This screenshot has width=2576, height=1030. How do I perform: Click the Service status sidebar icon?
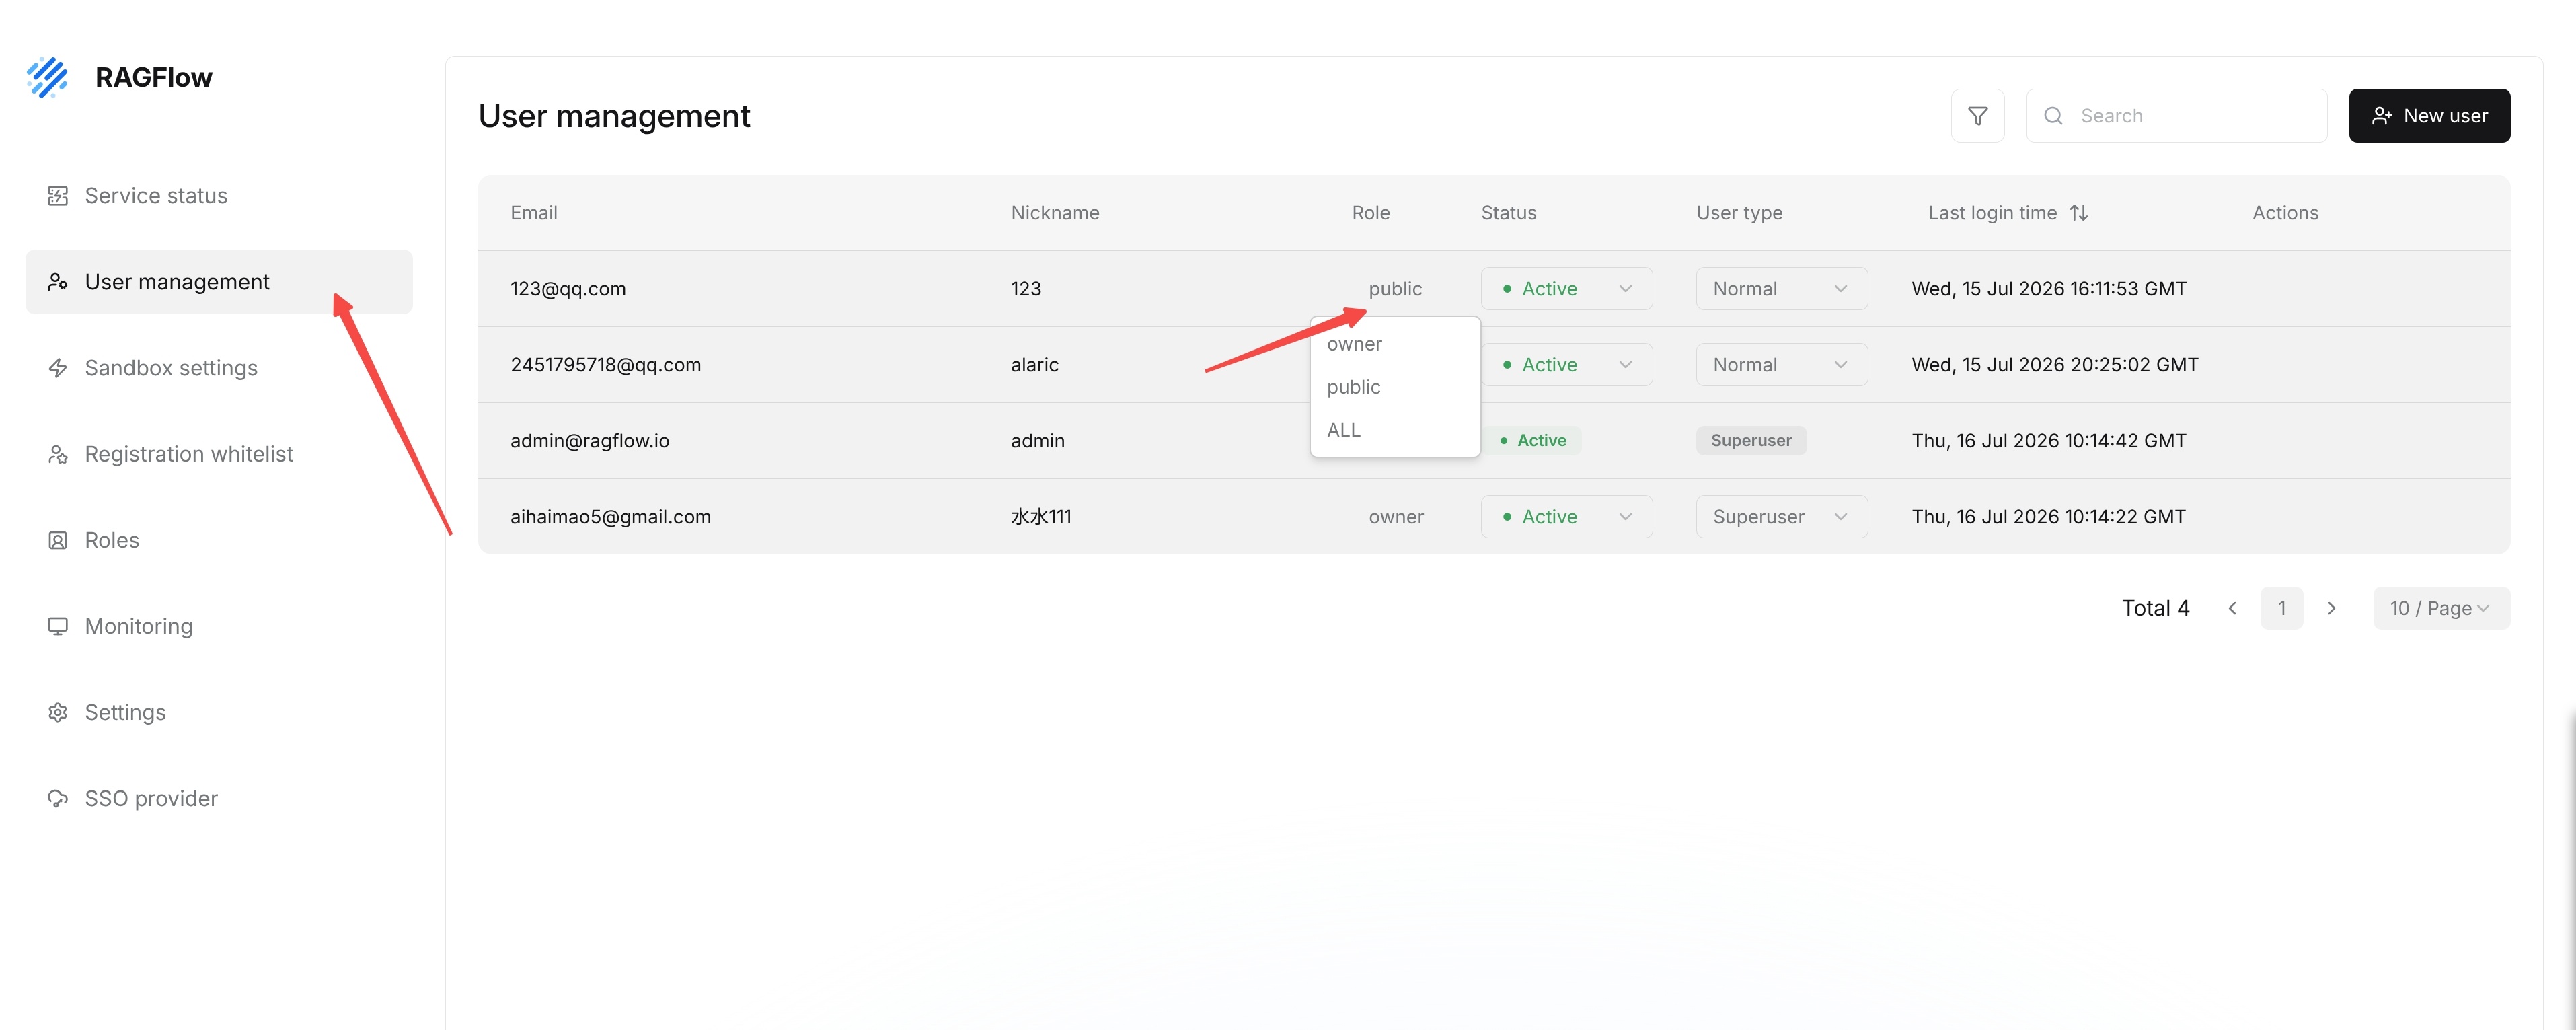click(x=58, y=196)
